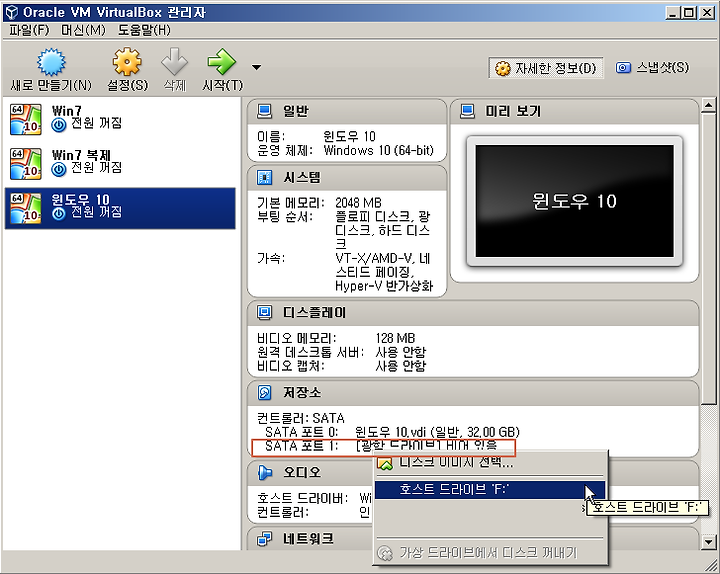Click the 미리 보기 section icon
Viewport: 720px width, 574px height.
point(467,111)
